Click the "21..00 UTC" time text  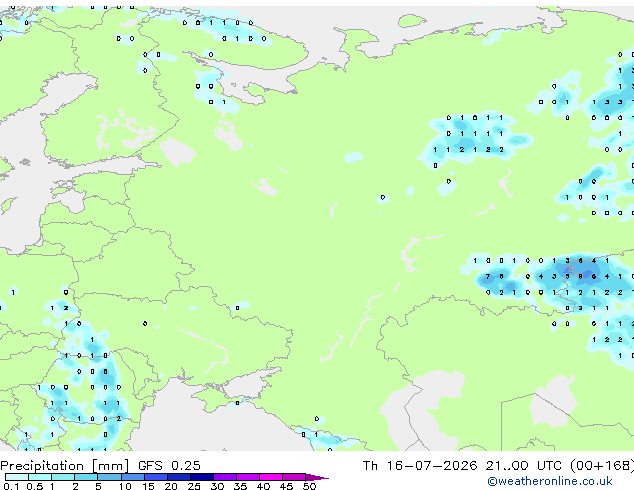pyautogui.click(x=524, y=466)
